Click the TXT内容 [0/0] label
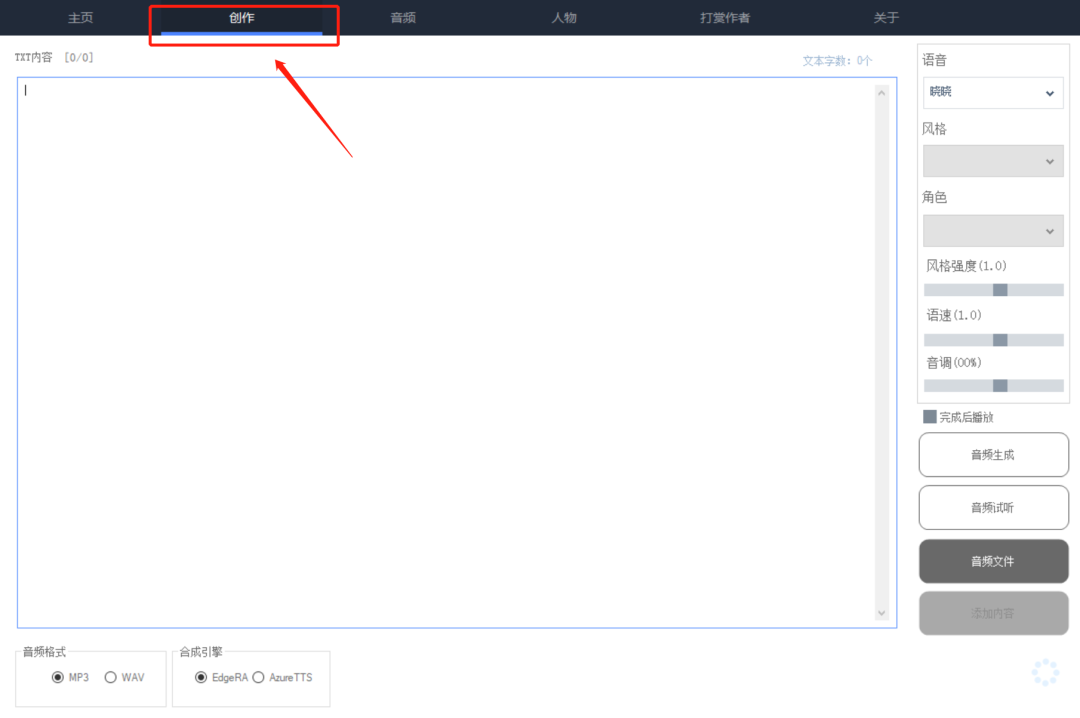 coord(54,57)
